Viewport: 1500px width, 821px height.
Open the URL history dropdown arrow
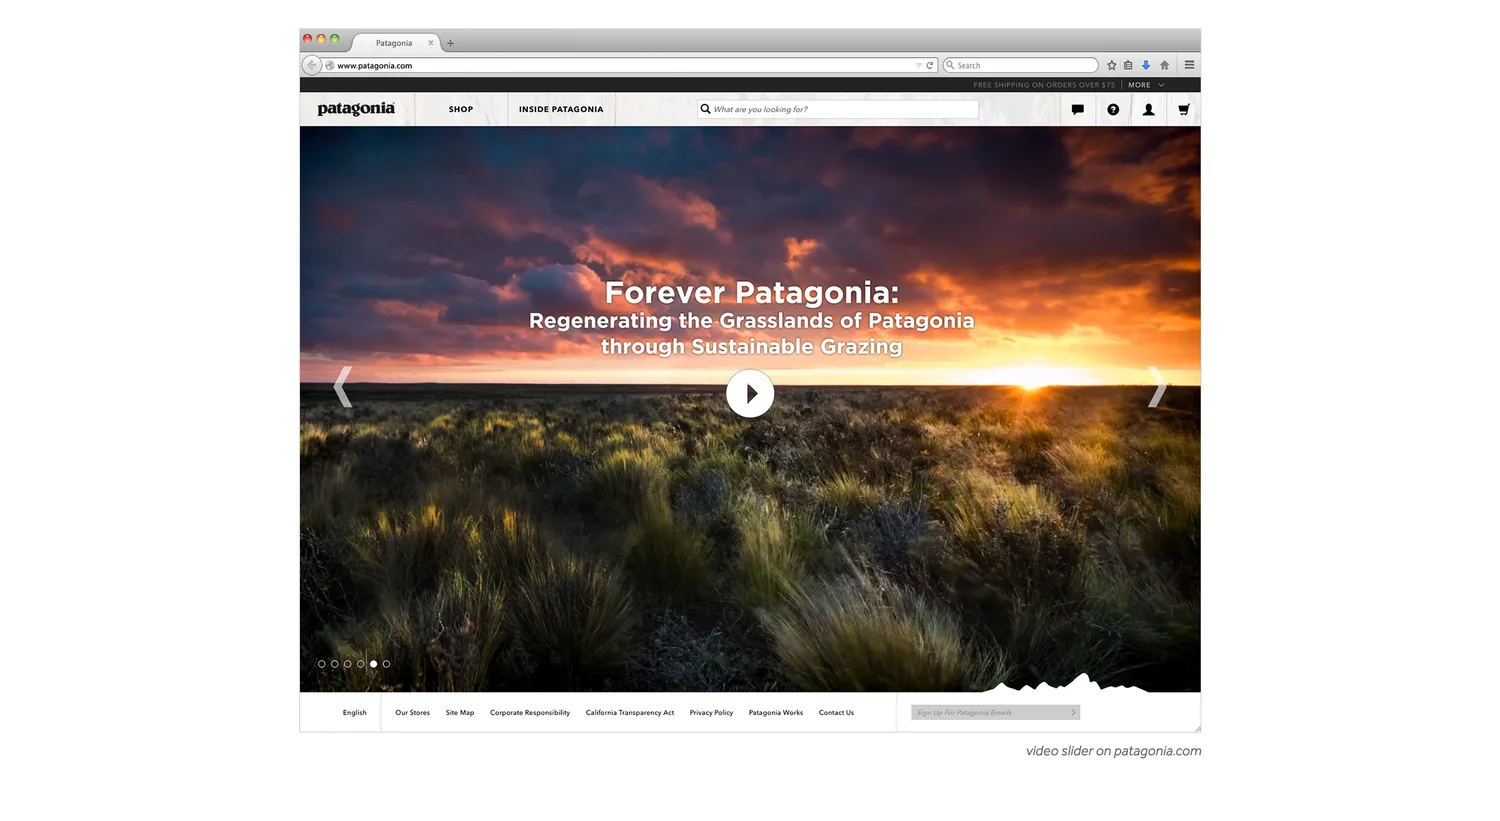click(919, 65)
